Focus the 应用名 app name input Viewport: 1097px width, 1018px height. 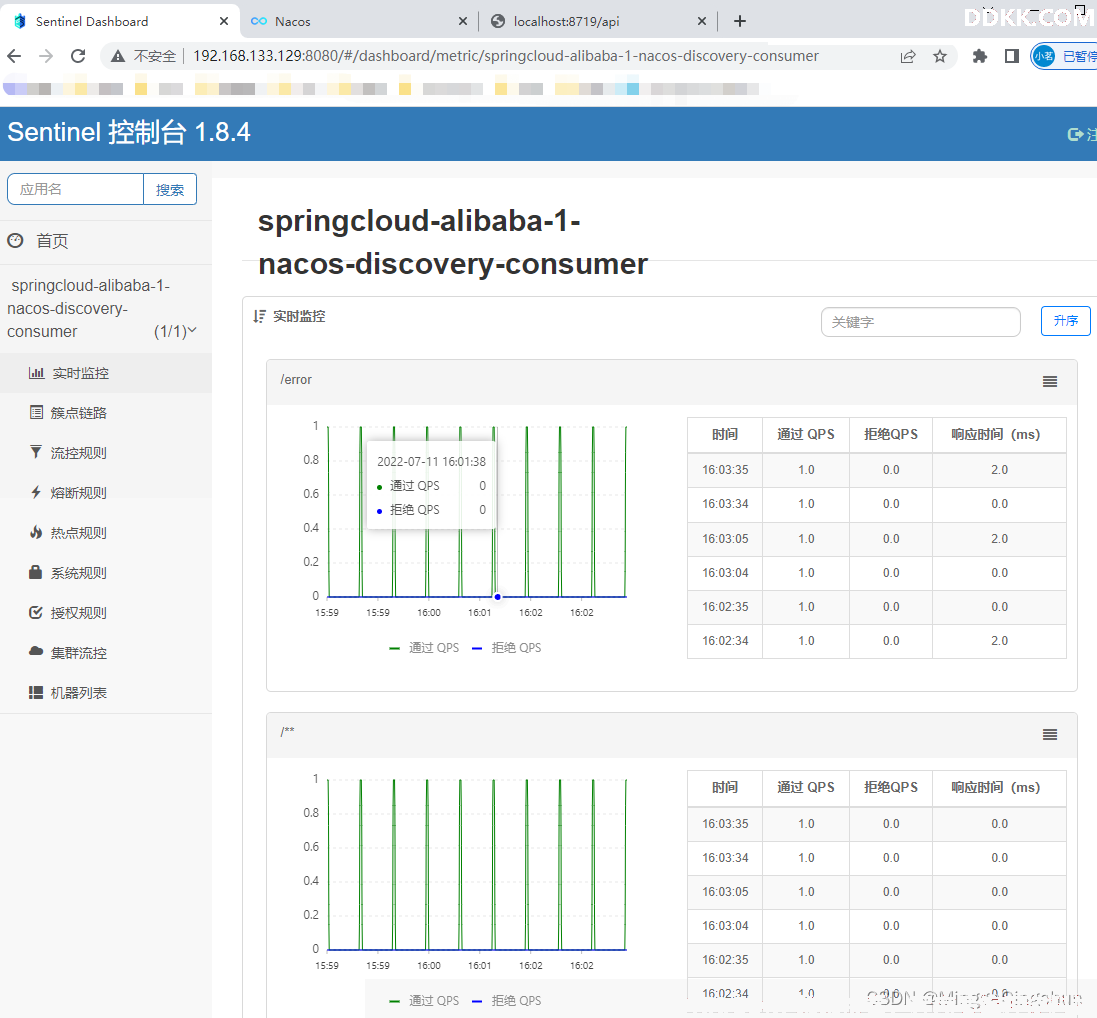tap(76, 190)
